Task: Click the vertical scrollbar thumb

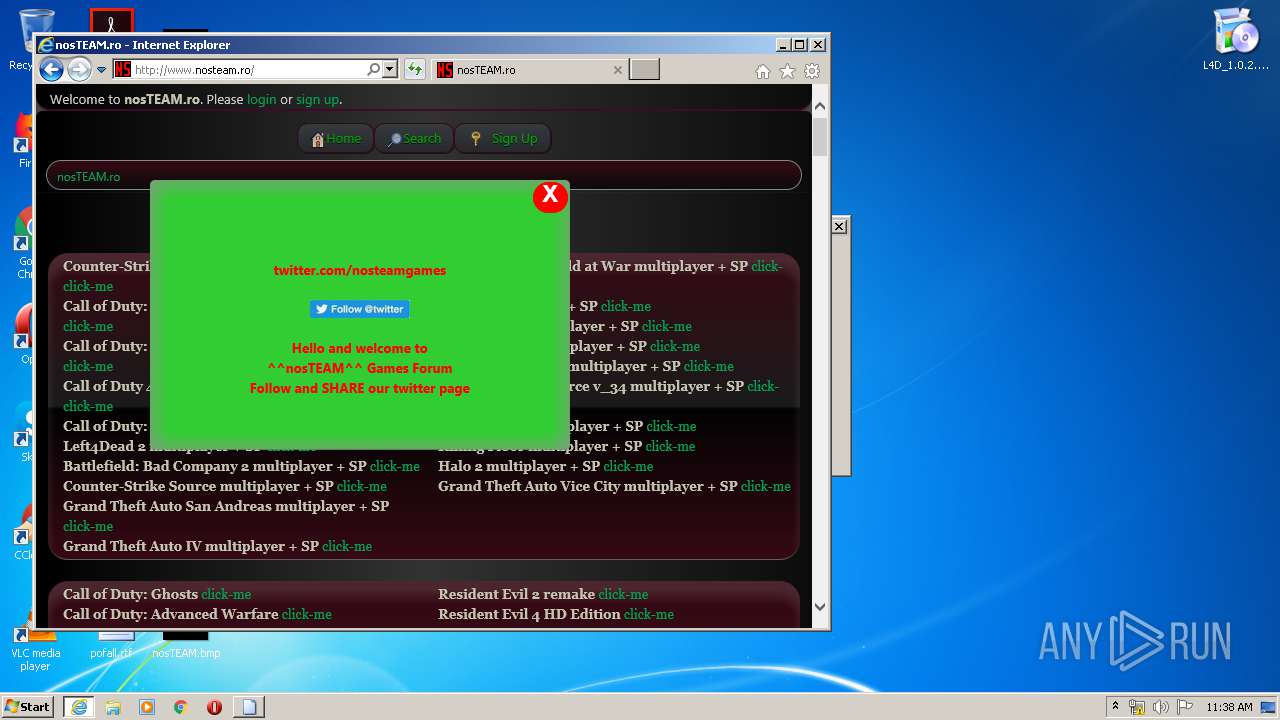Action: coord(820,137)
